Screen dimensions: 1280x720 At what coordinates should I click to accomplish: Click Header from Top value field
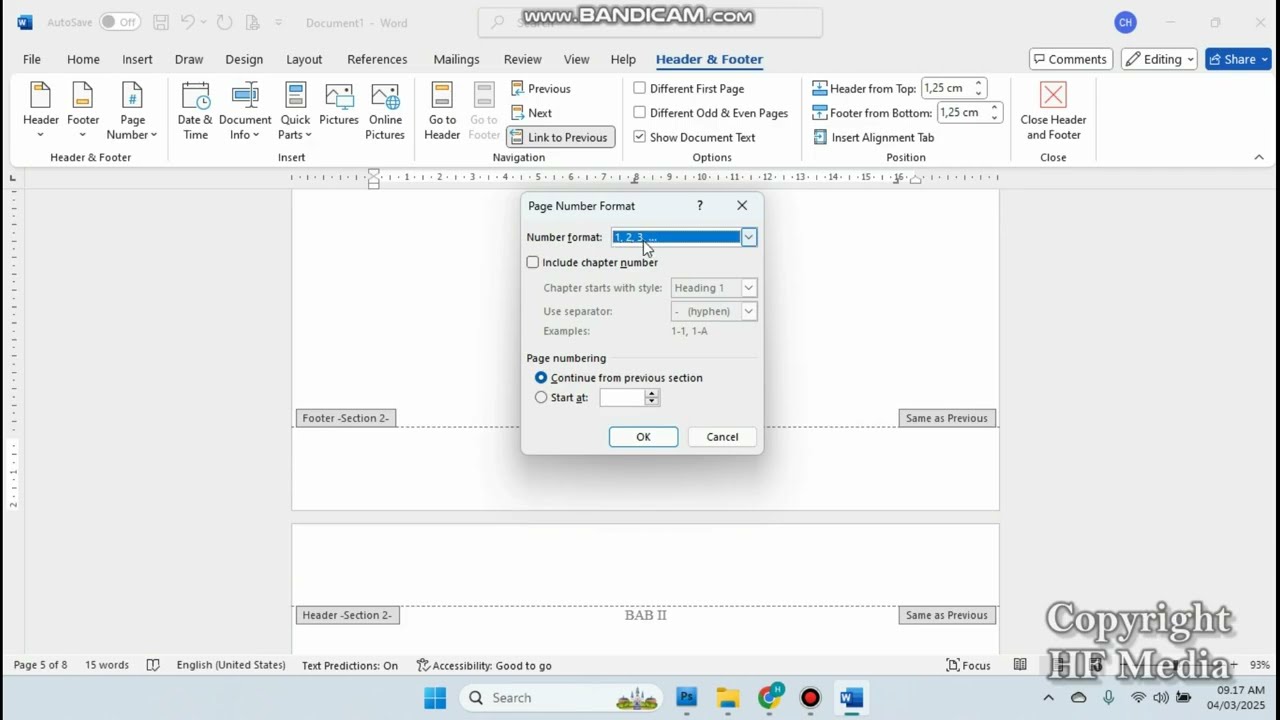[x=946, y=88]
